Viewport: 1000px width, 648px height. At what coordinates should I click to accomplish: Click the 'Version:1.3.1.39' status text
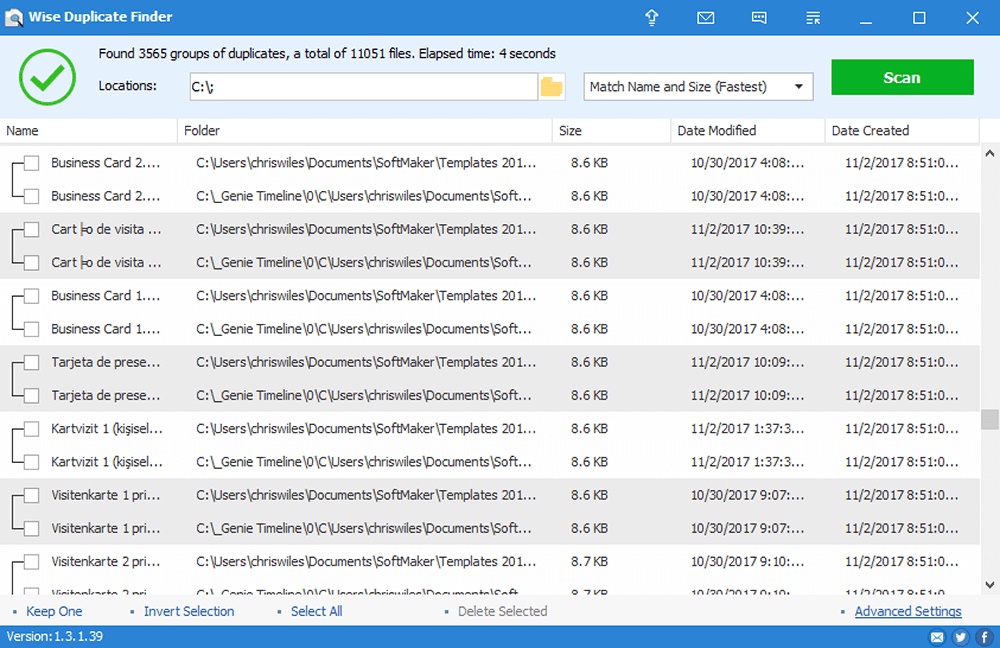tap(55, 637)
